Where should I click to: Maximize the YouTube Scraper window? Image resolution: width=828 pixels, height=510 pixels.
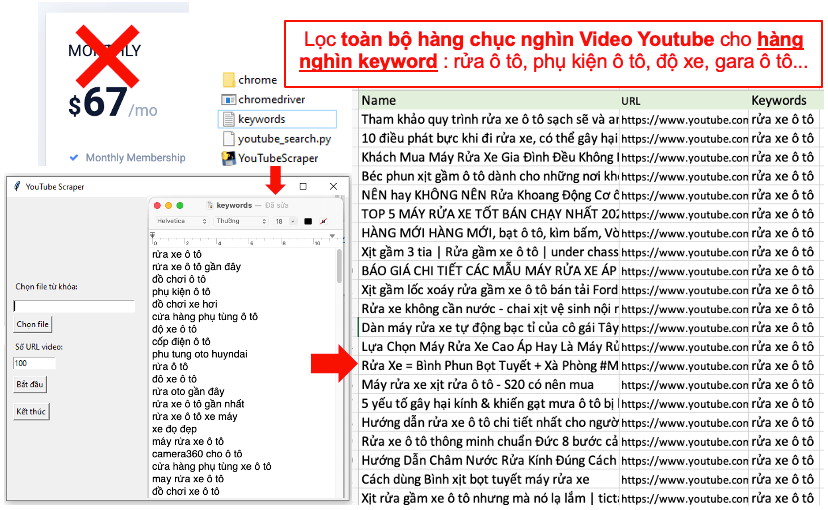[303, 186]
